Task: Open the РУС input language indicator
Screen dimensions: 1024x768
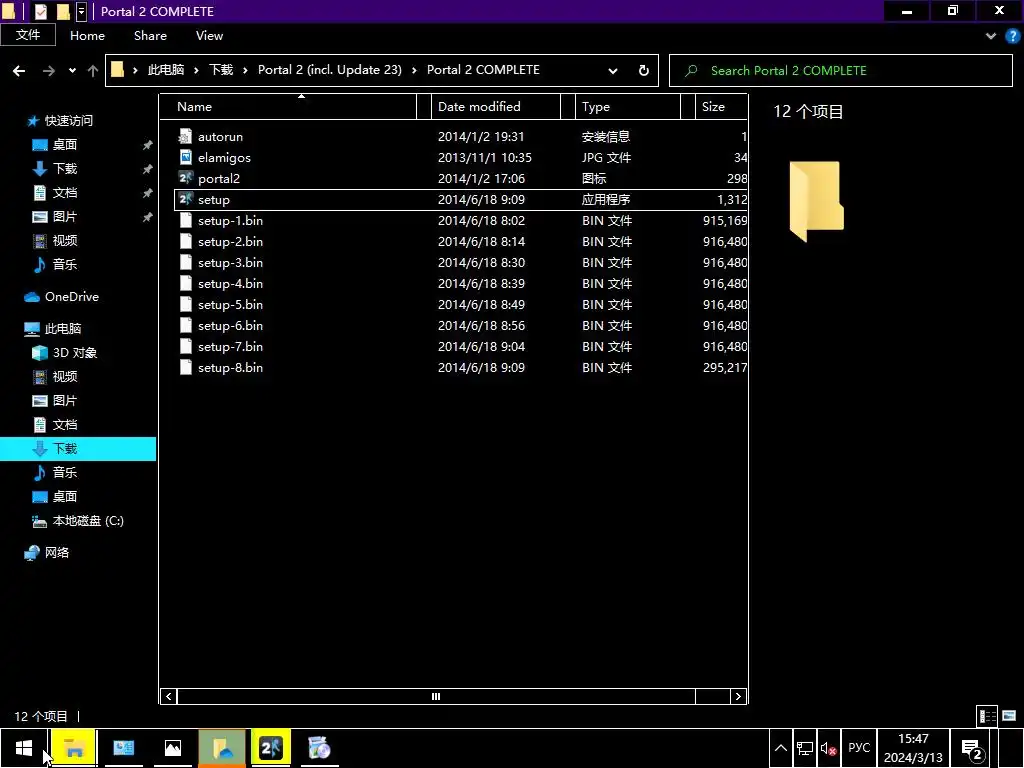Action: pyautogui.click(x=859, y=748)
